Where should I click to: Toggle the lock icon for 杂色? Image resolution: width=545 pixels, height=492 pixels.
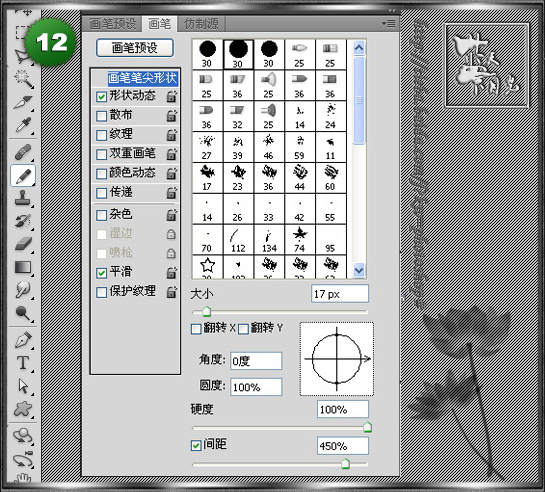point(172,215)
